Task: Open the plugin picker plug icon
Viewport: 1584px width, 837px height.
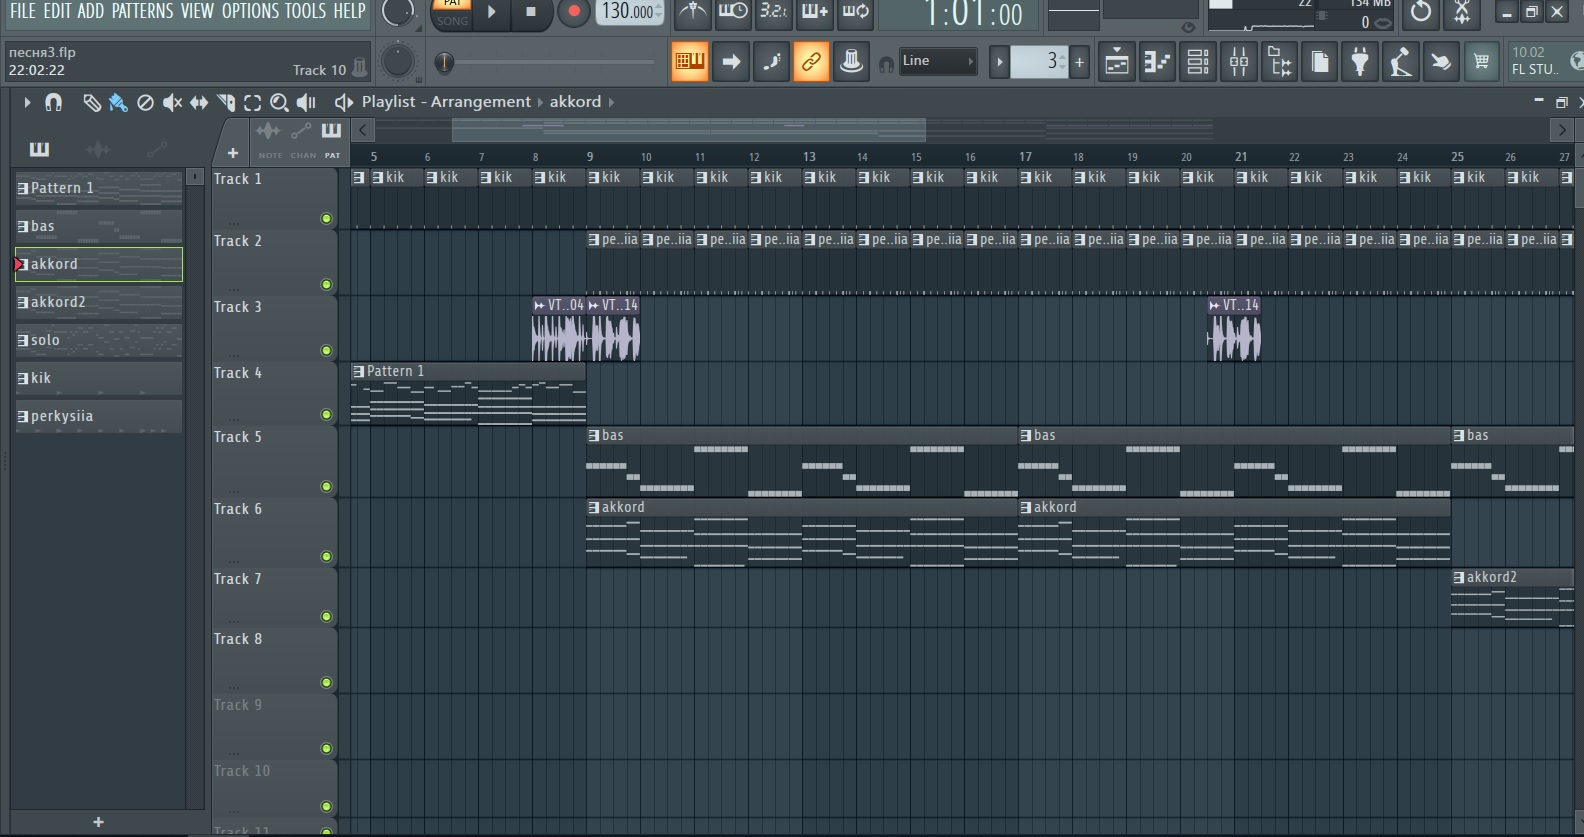Action: pos(1360,62)
